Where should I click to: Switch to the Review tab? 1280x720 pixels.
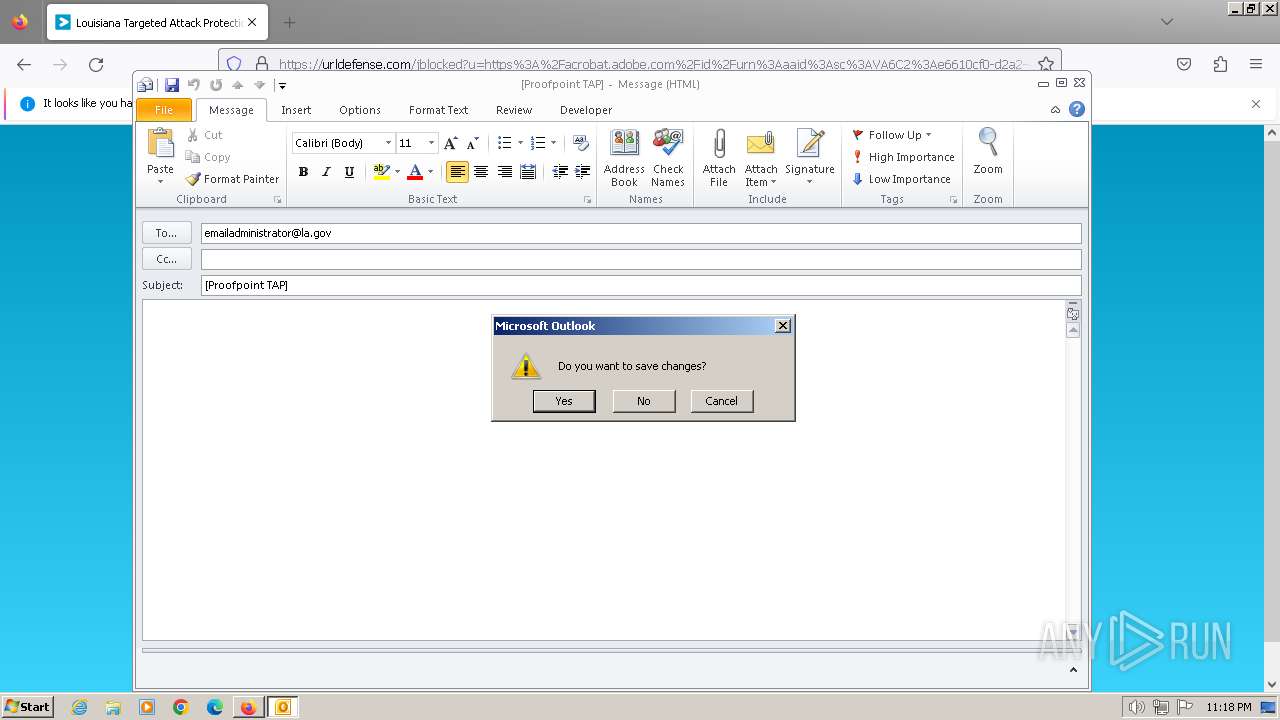pos(514,110)
